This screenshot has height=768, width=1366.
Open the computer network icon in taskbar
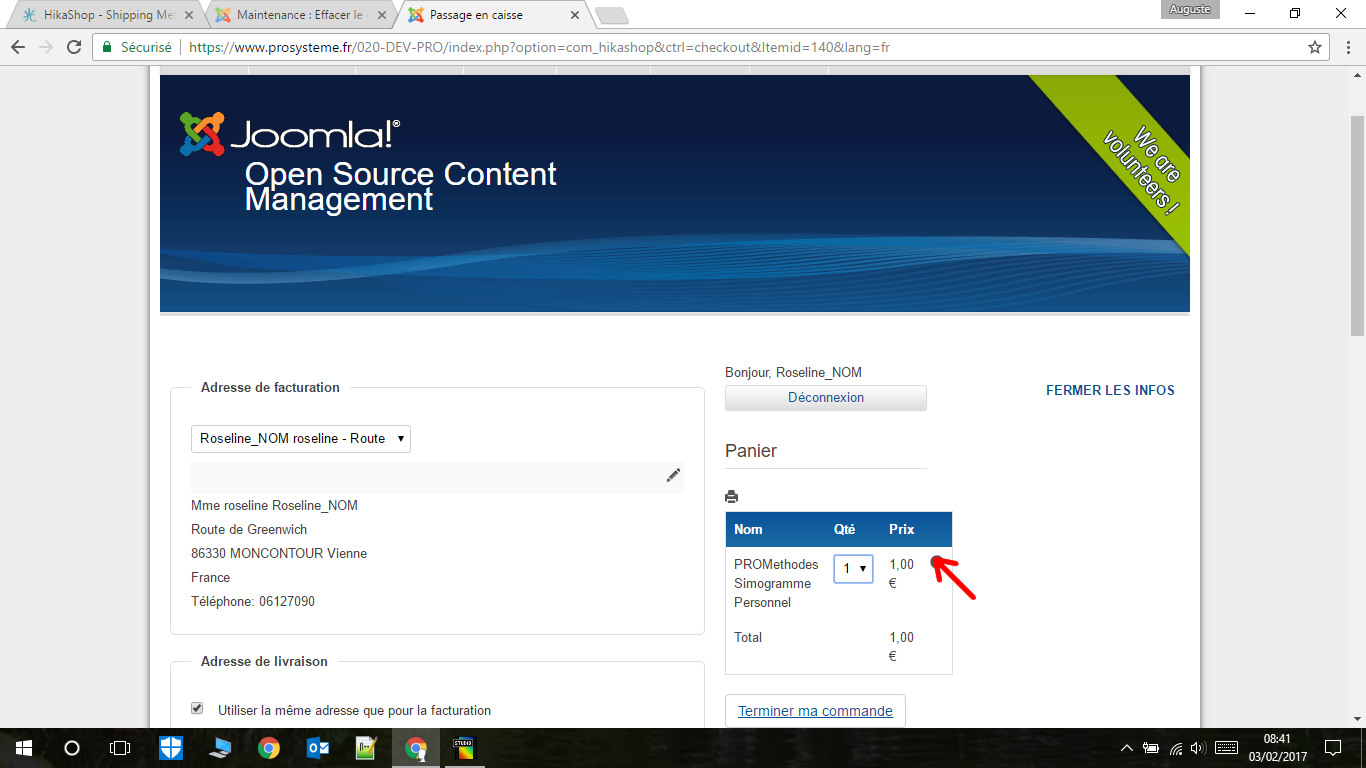pos(220,748)
